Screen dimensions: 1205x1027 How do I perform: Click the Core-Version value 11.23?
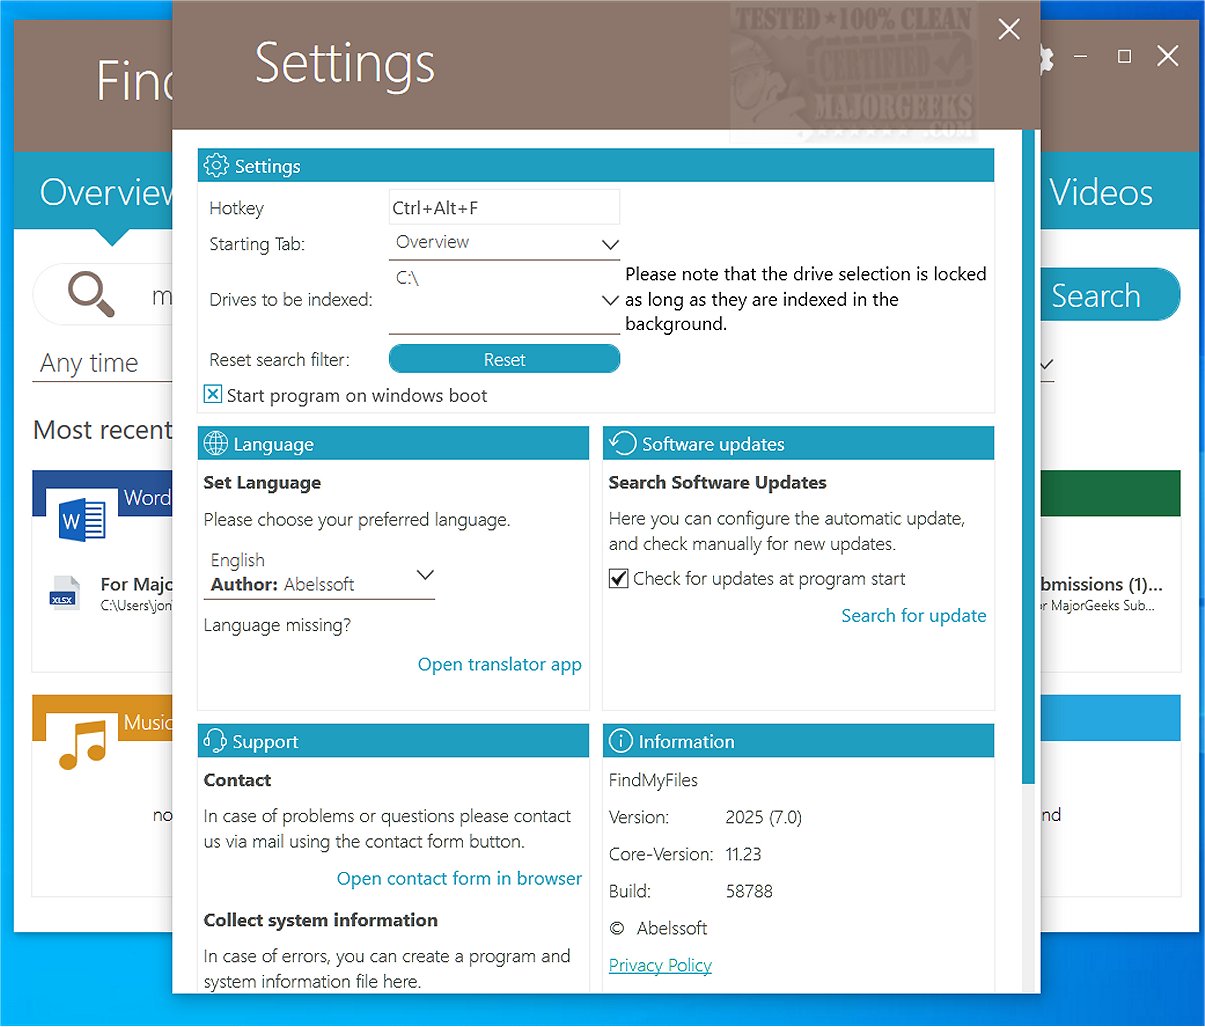[744, 854]
